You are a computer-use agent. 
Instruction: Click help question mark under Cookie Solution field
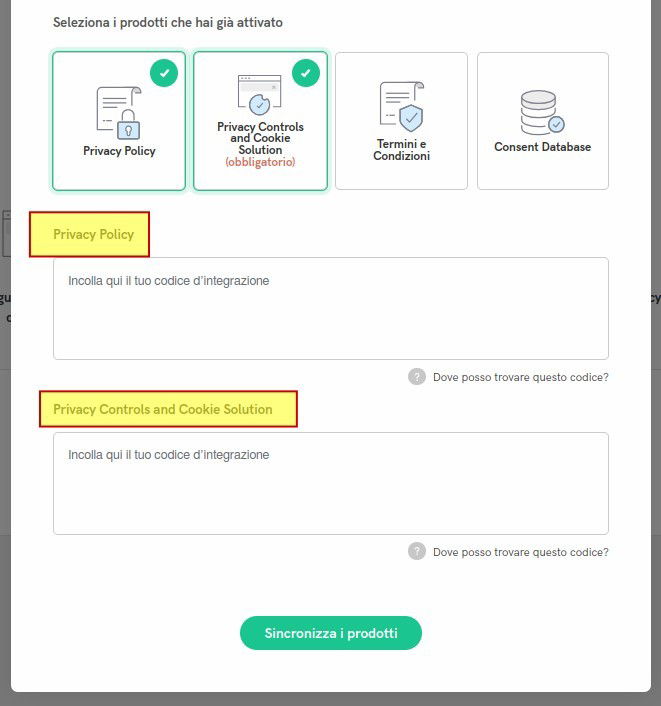click(x=417, y=552)
